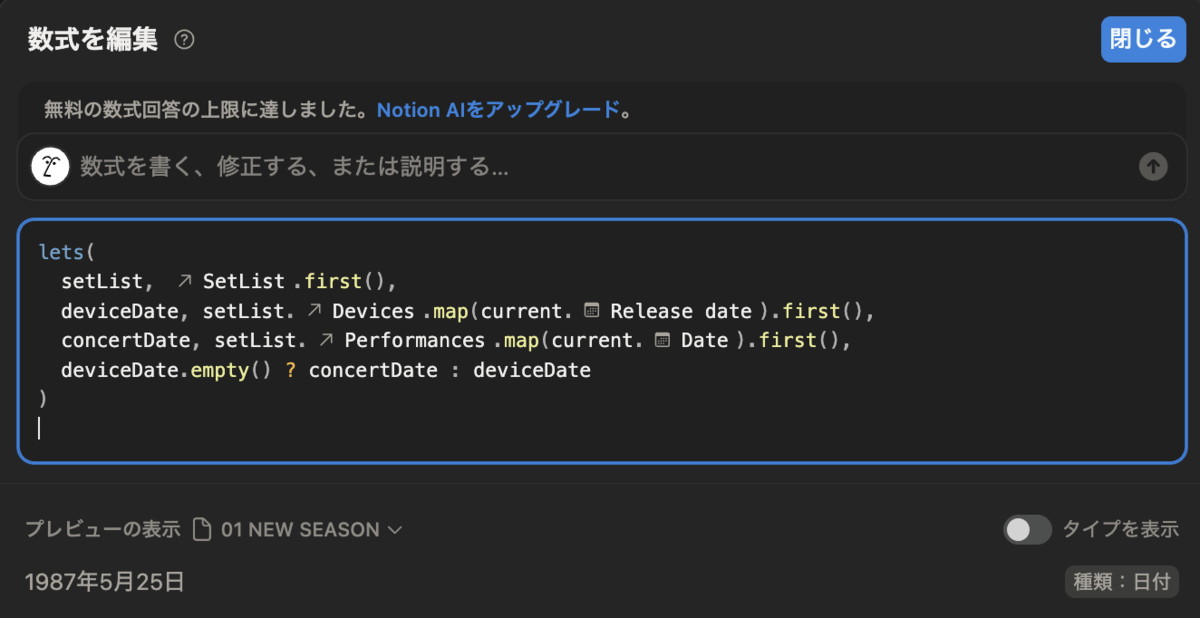Select the SetList relation property token

tap(233, 283)
